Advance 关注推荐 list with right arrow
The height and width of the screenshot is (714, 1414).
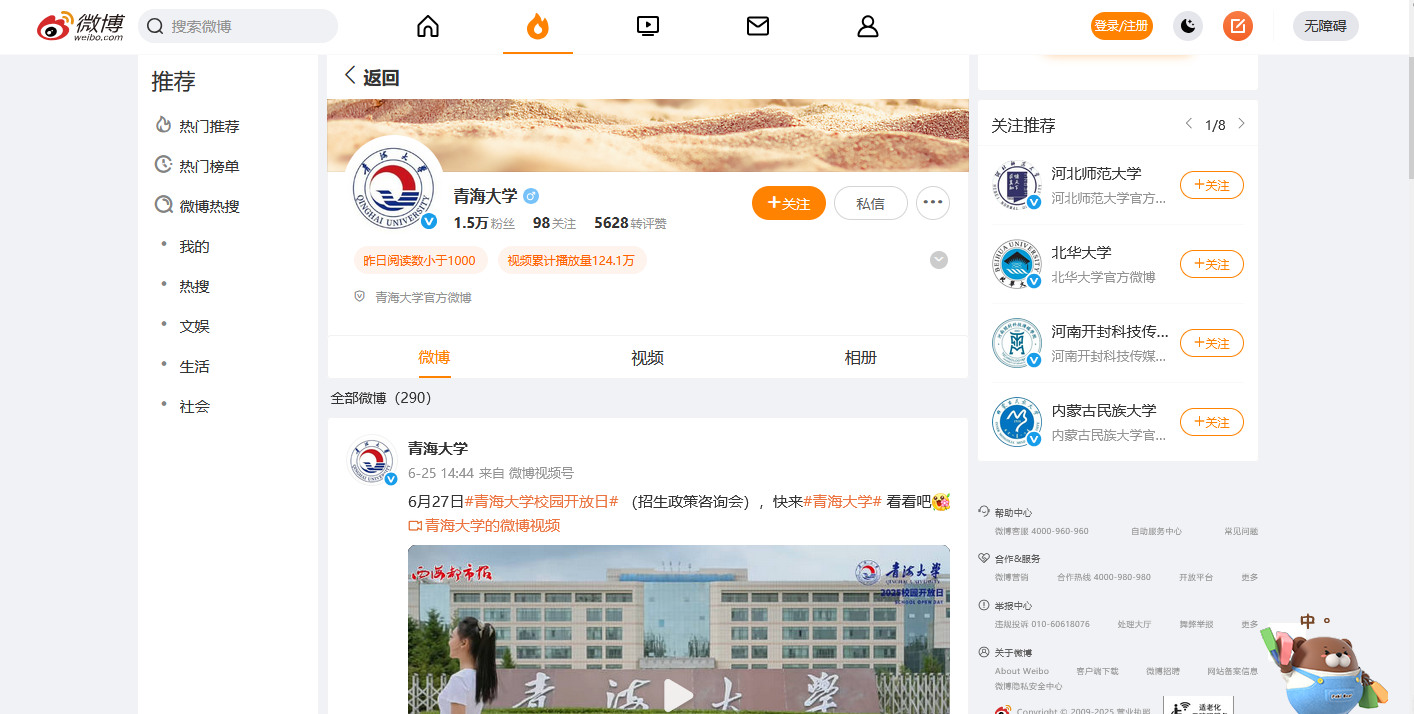click(1241, 124)
